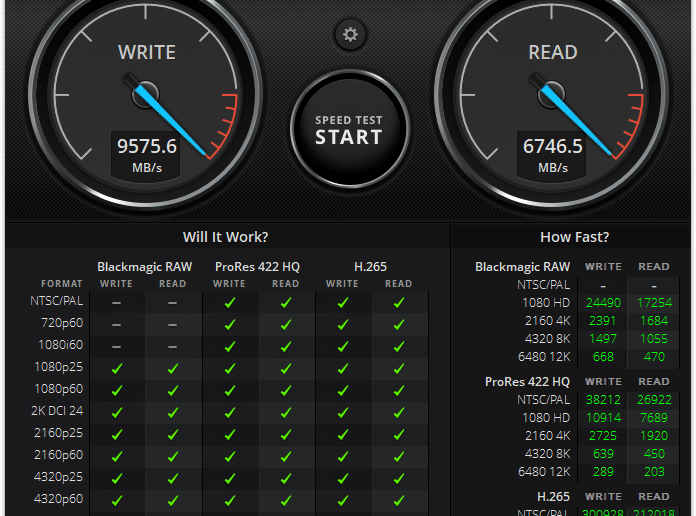Click the Blackmagic RAW heading in How Fast
The image size is (696, 516).
[522, 266]
